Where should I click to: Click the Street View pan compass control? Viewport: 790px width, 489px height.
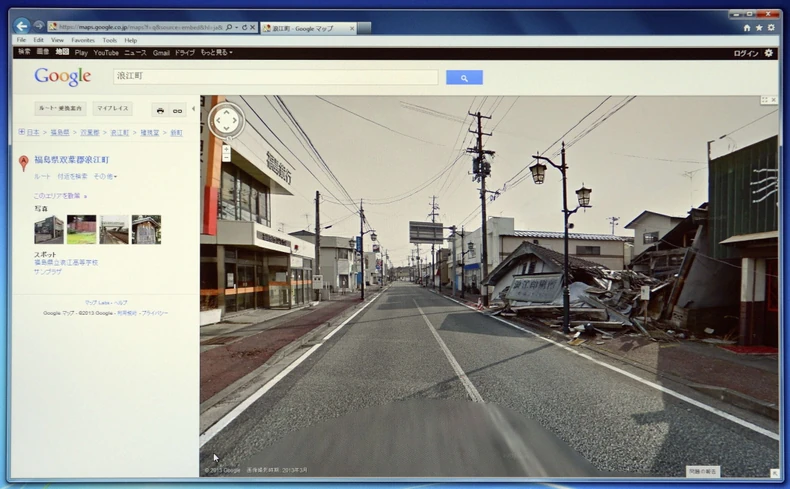[226, 121]
